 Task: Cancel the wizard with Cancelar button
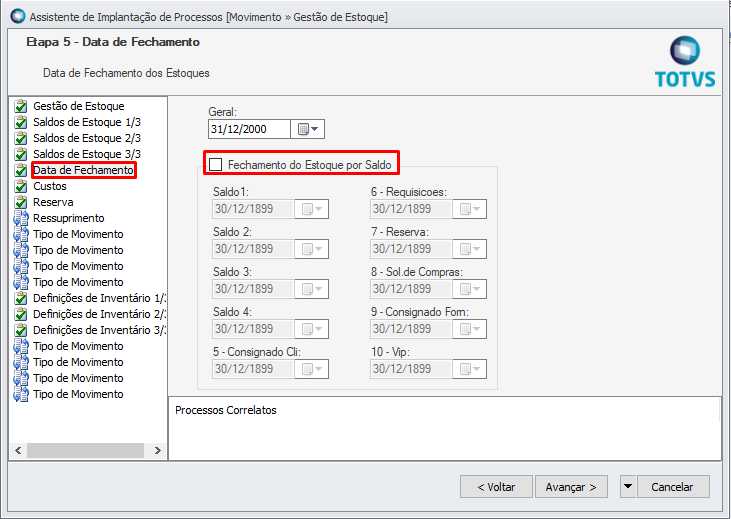tap(673, 487)
